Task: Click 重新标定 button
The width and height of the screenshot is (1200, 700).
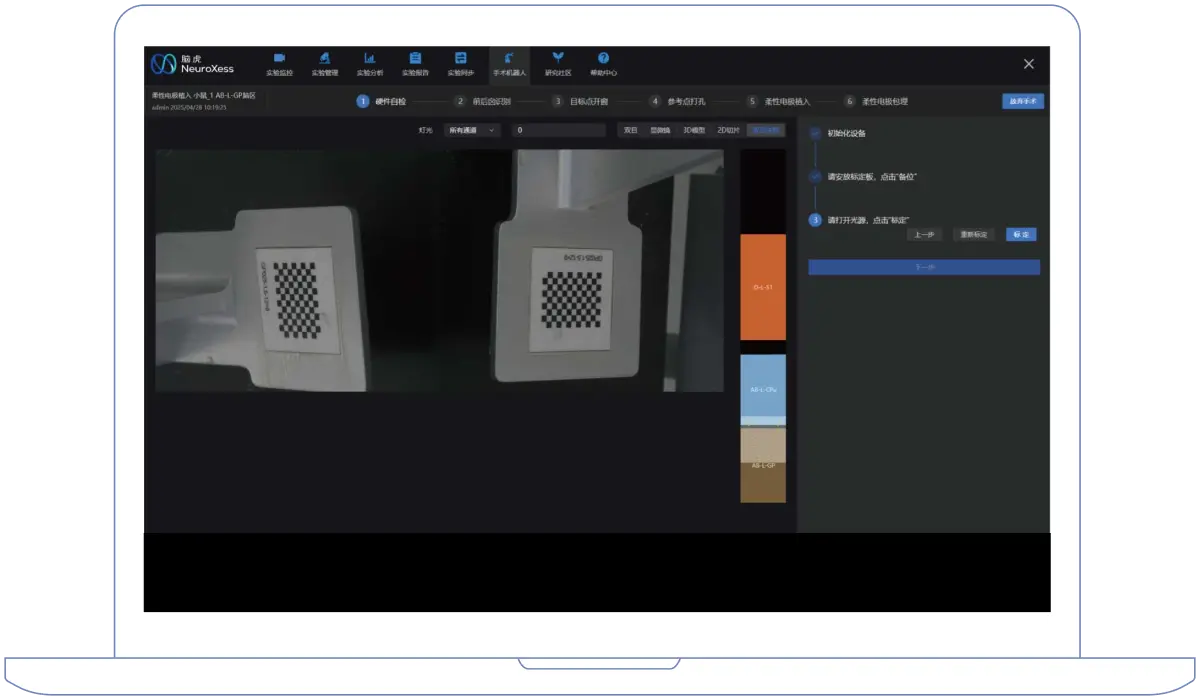Action: coord(974,235)
